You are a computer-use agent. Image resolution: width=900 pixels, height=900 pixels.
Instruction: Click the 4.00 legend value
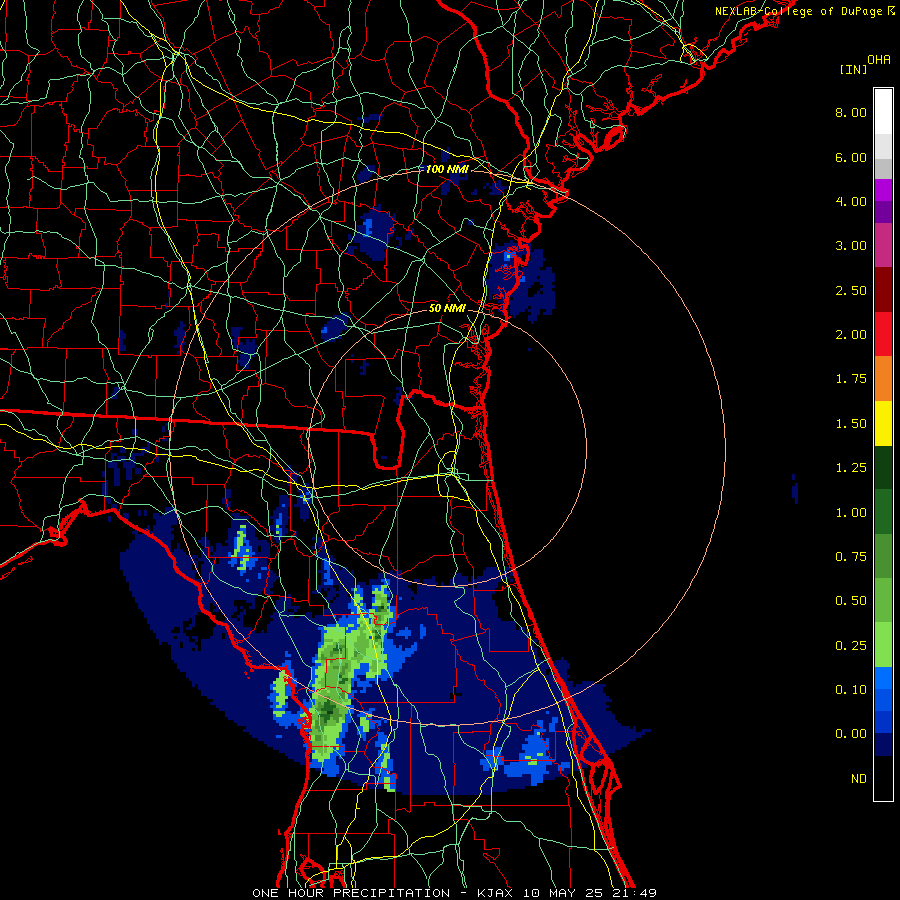pyautogui.click(x=851, y=201)
